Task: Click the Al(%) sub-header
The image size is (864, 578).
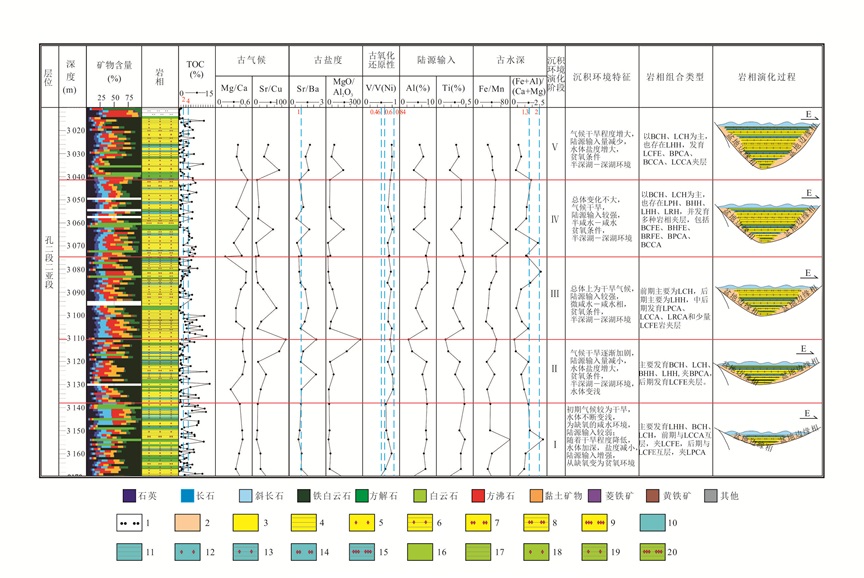Action: (418, 88)
